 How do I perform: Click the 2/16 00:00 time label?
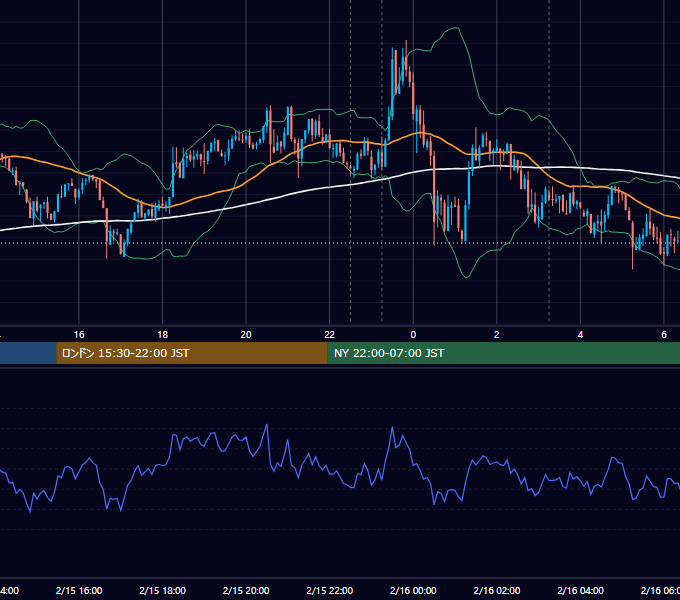pyautogui.click(x=413, y=590)
